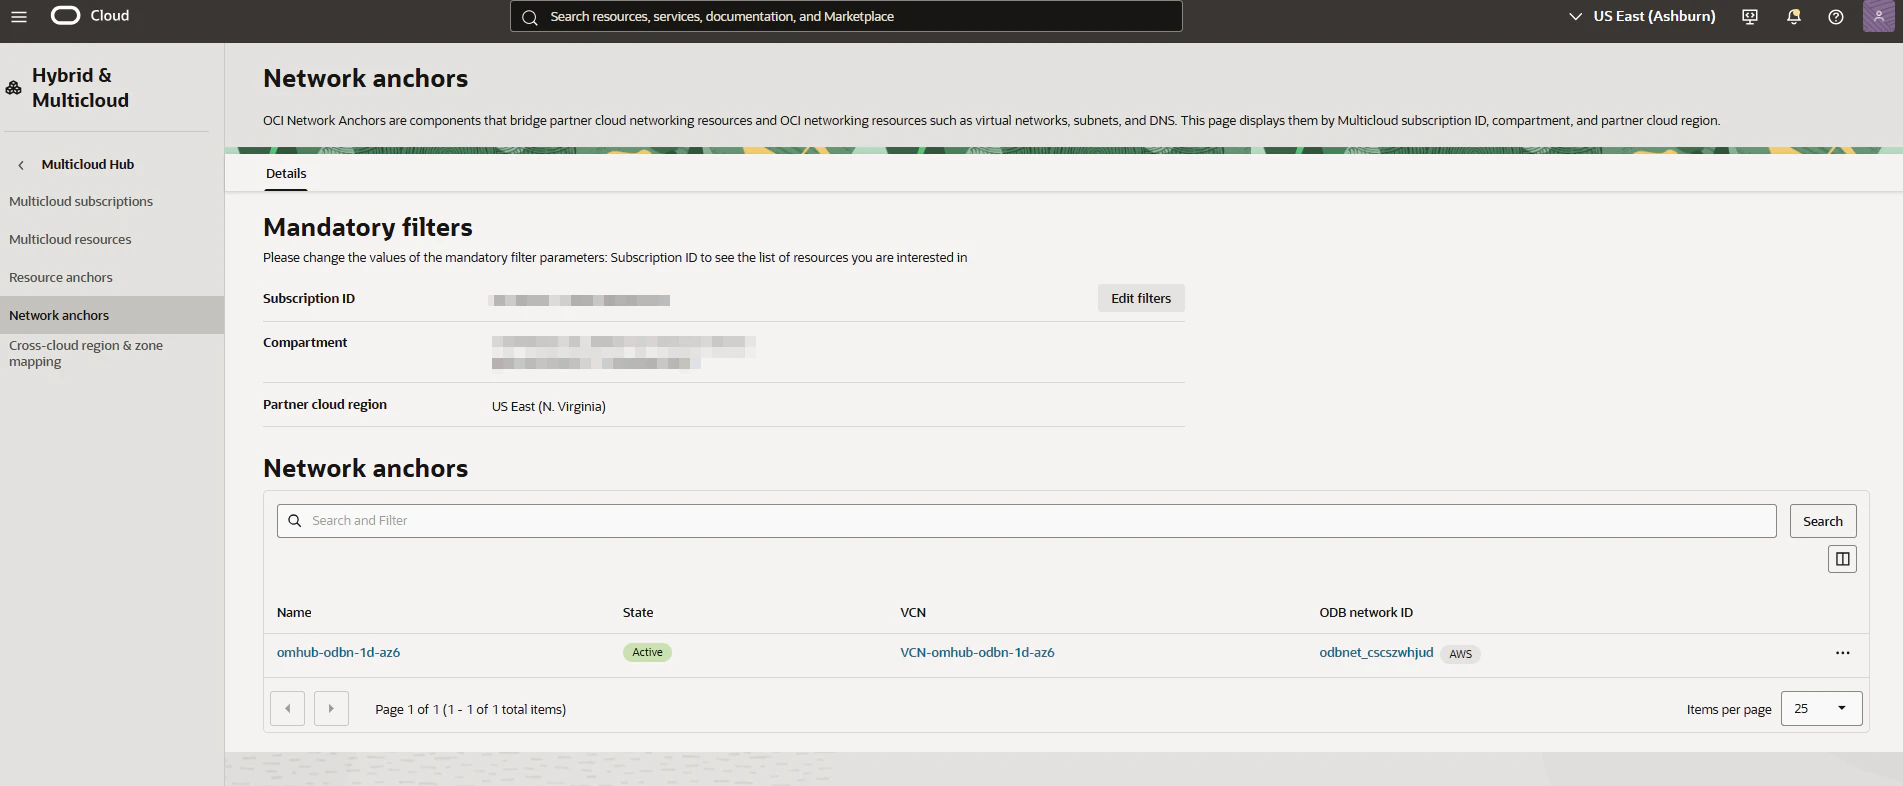This screenshot has width=1903, height=786.
Task: Open the omhub-odbn-1d-az6 network anchor link
Action: click(338, 653)
